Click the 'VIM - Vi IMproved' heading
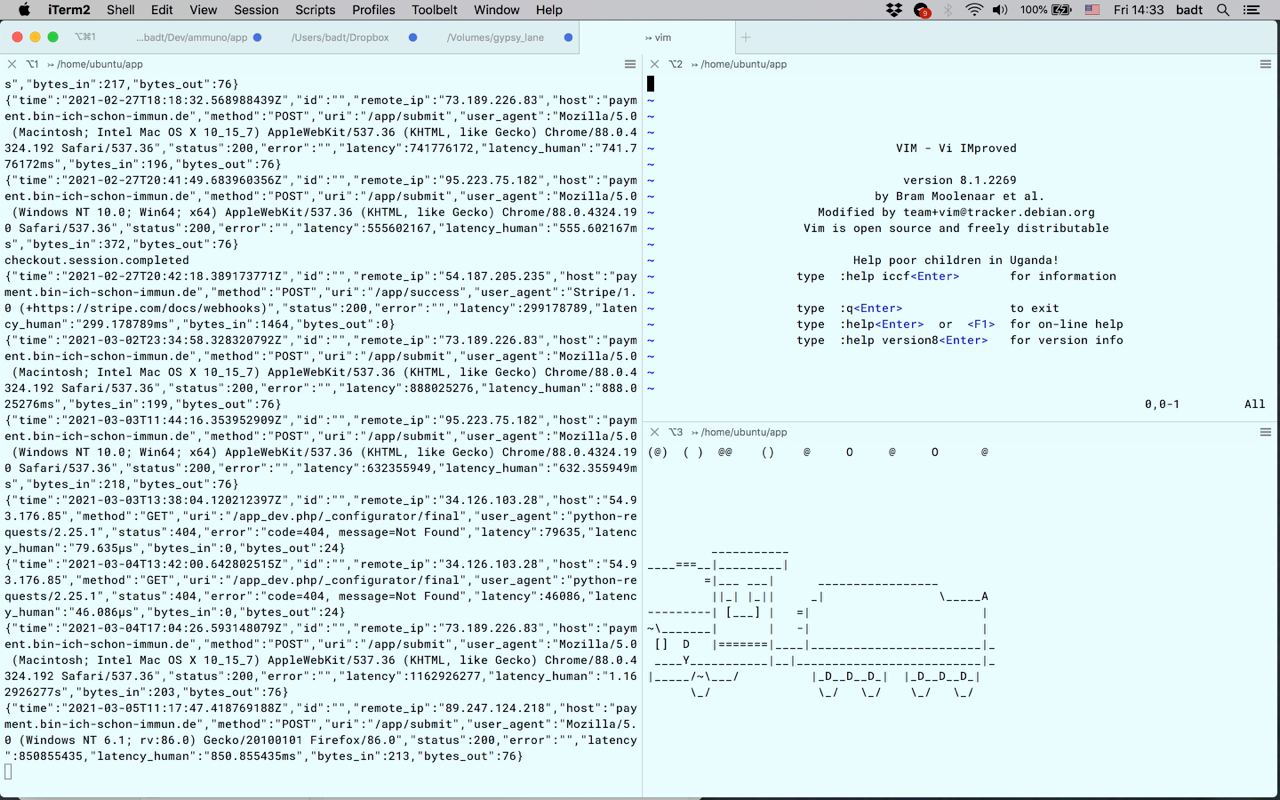 coord(956,148)
